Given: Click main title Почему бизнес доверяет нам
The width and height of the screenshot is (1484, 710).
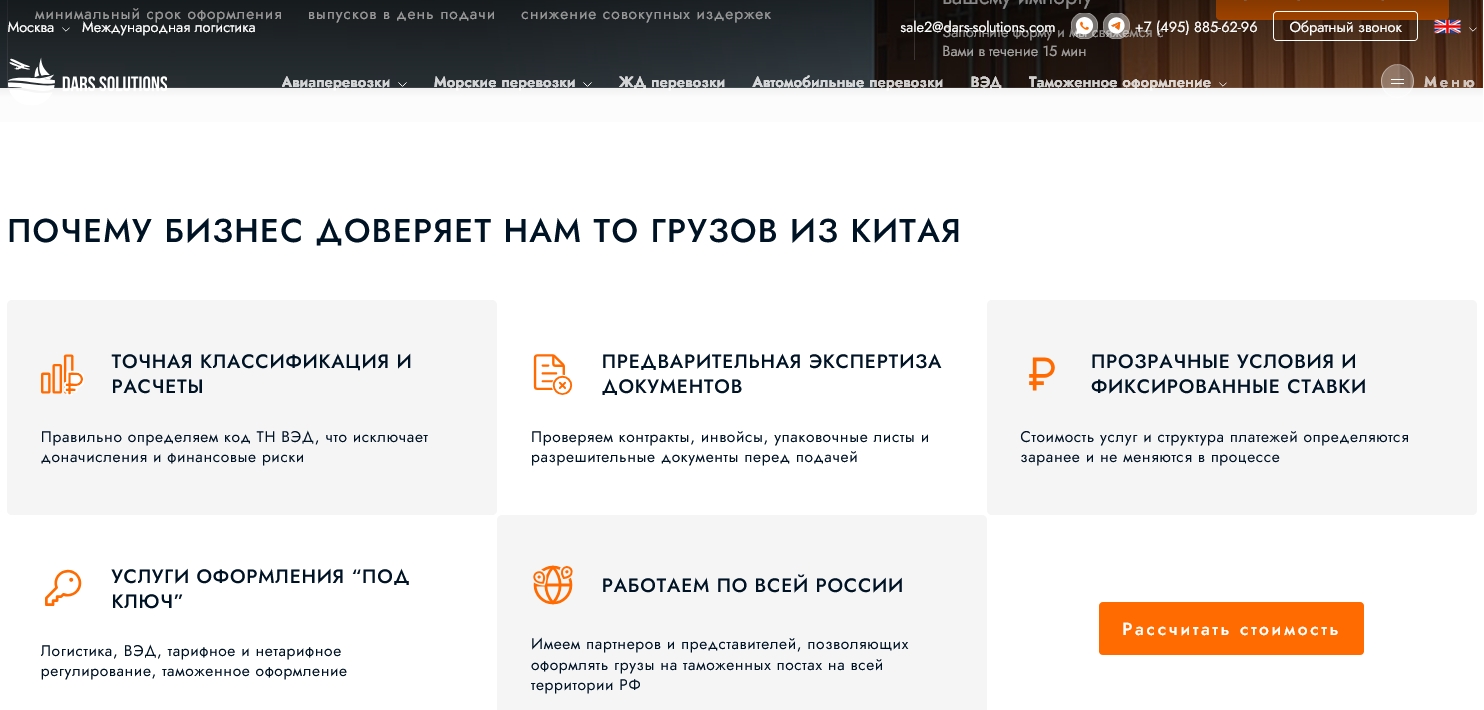Looking at the screenshot, I should [x=484, y=231].
